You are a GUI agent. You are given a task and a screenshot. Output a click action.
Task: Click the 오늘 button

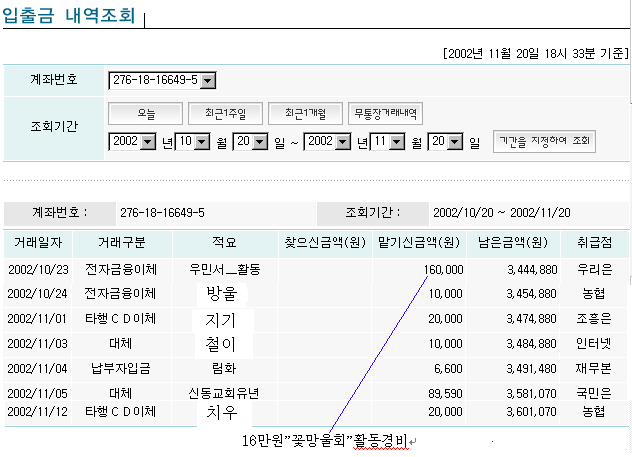[145, 113]
